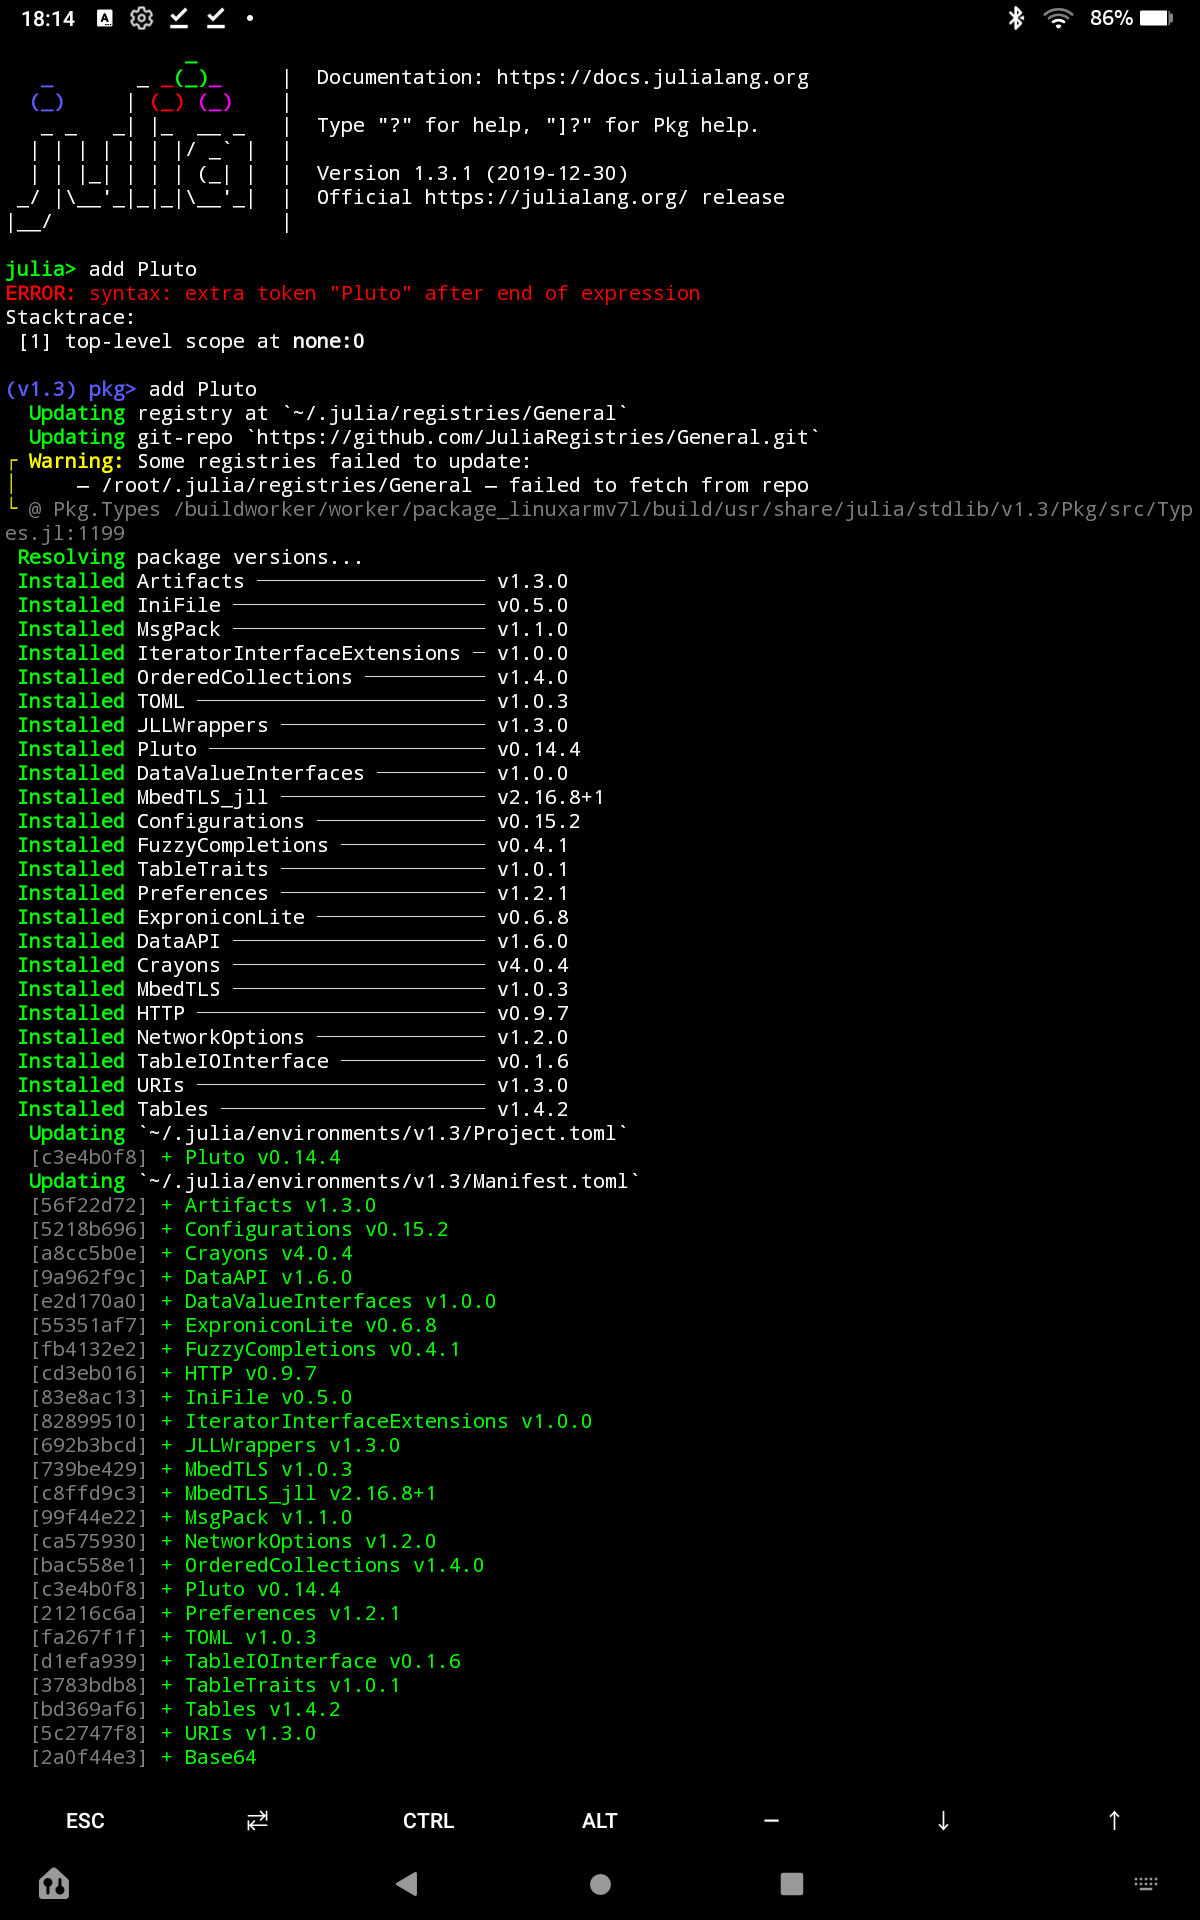
Task: Tap the first download-complete checkmark icon
Action: click(179, 18)
